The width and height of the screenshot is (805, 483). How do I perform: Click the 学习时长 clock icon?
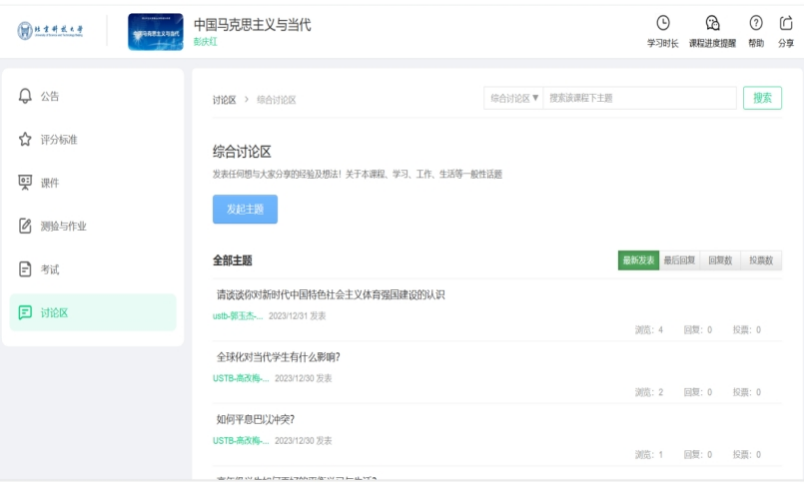click(662, 23)
